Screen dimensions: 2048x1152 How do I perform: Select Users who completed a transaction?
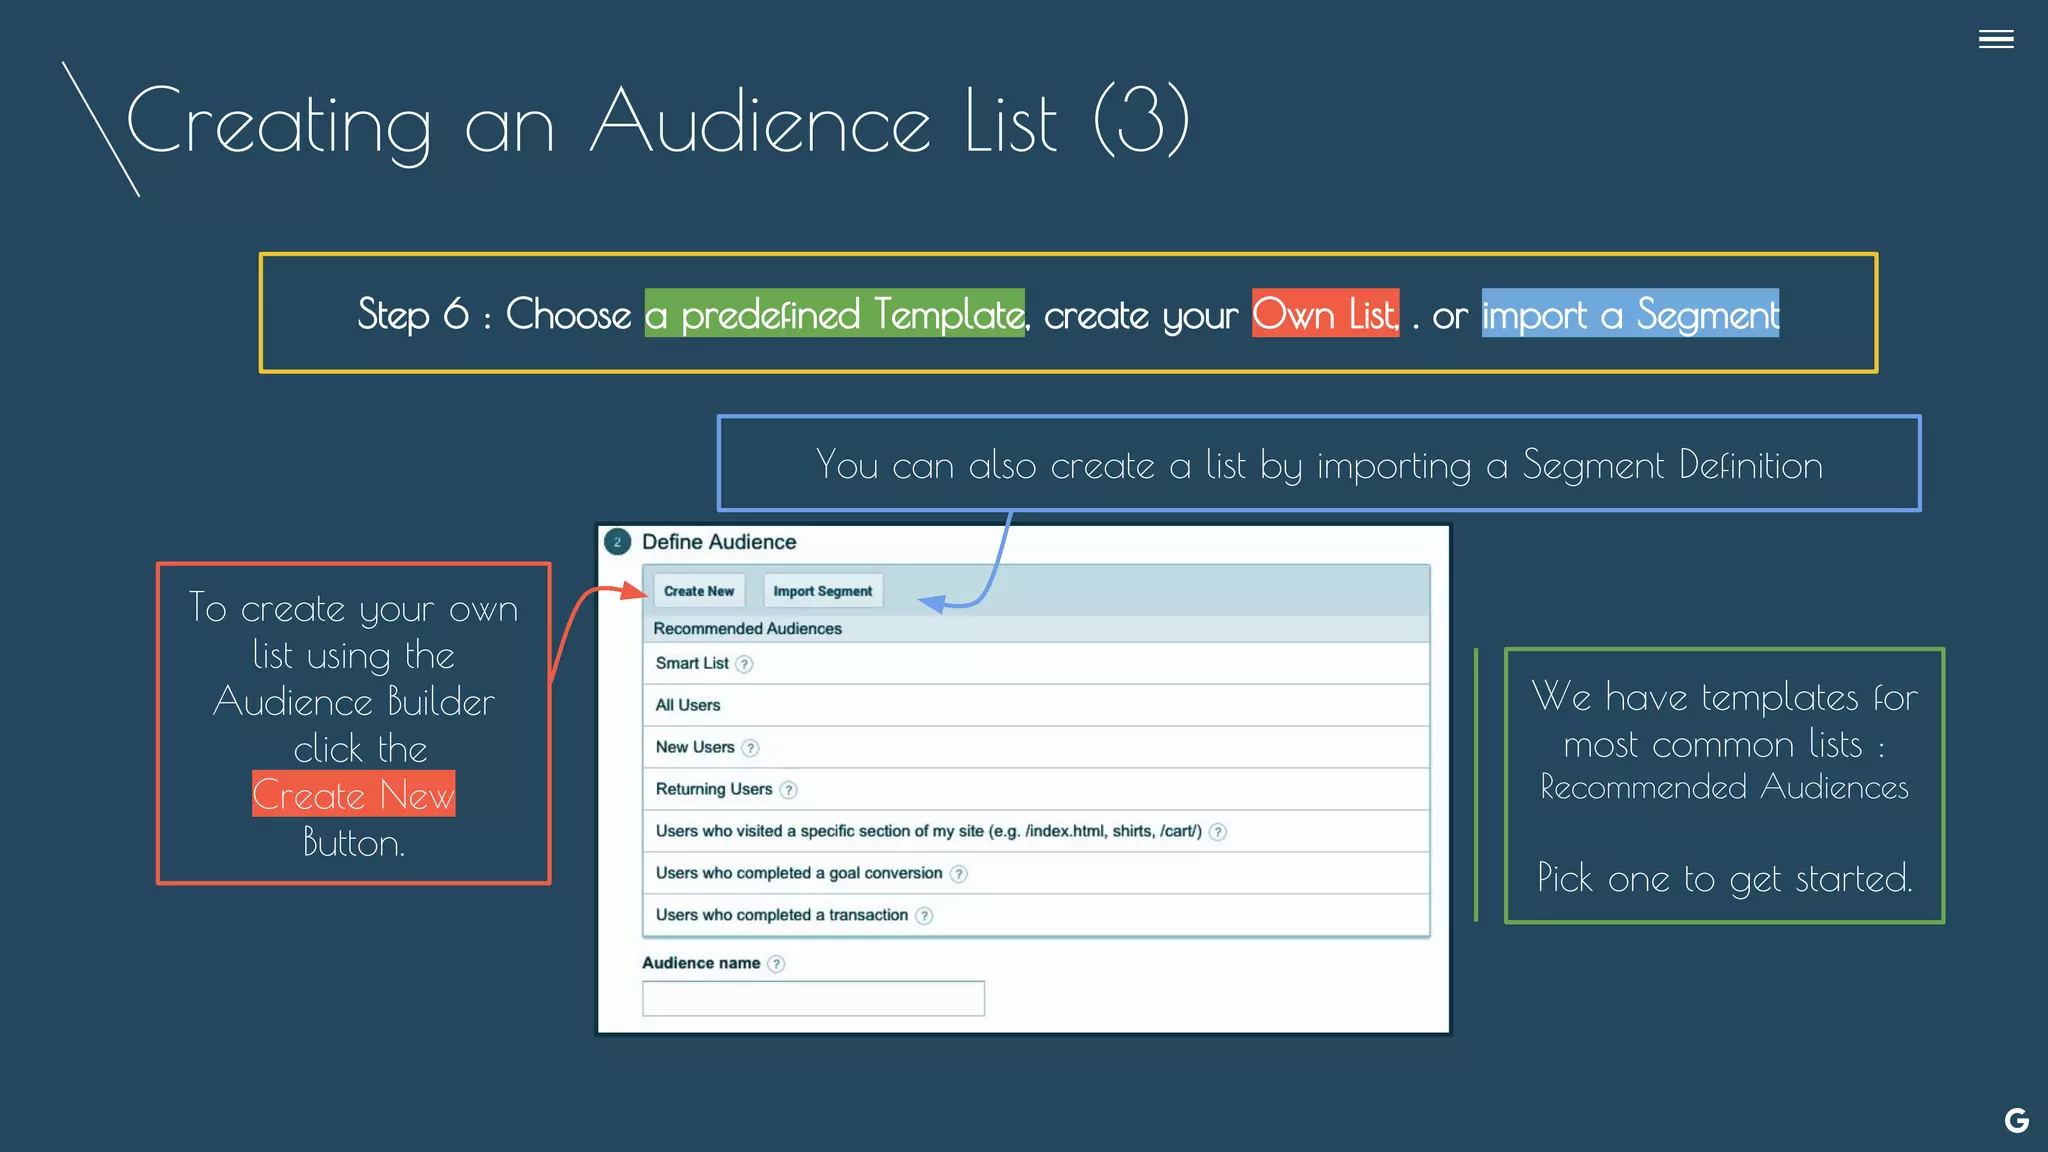click(1036, 915)
